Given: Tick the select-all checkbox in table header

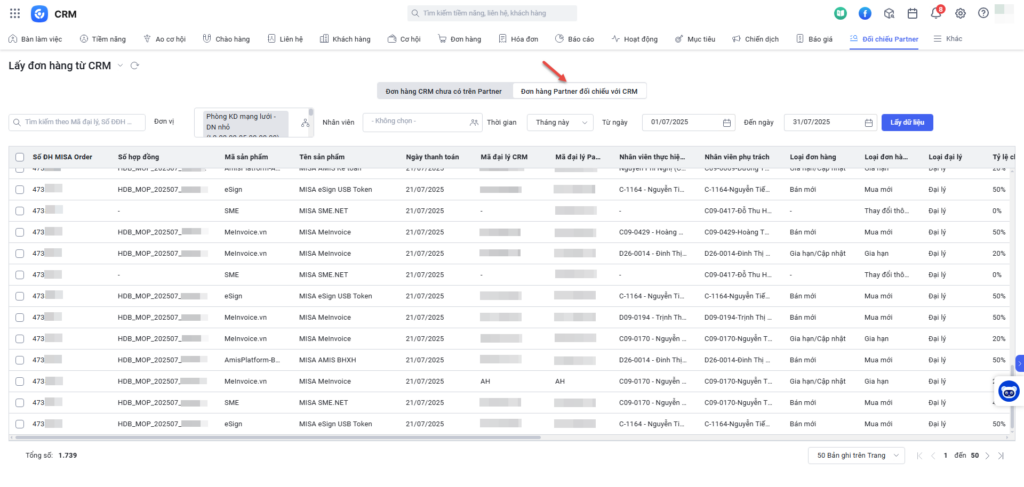Looking at the screenshot, I should tap(19, 157).
